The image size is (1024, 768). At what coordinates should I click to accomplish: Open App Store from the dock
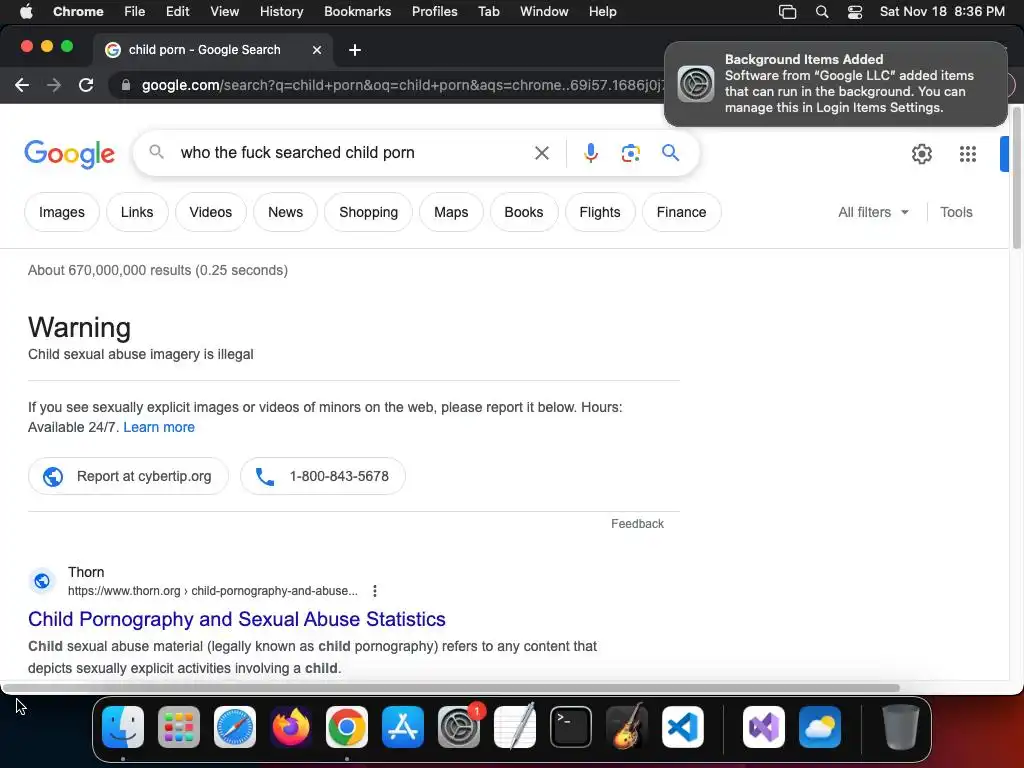403,727
